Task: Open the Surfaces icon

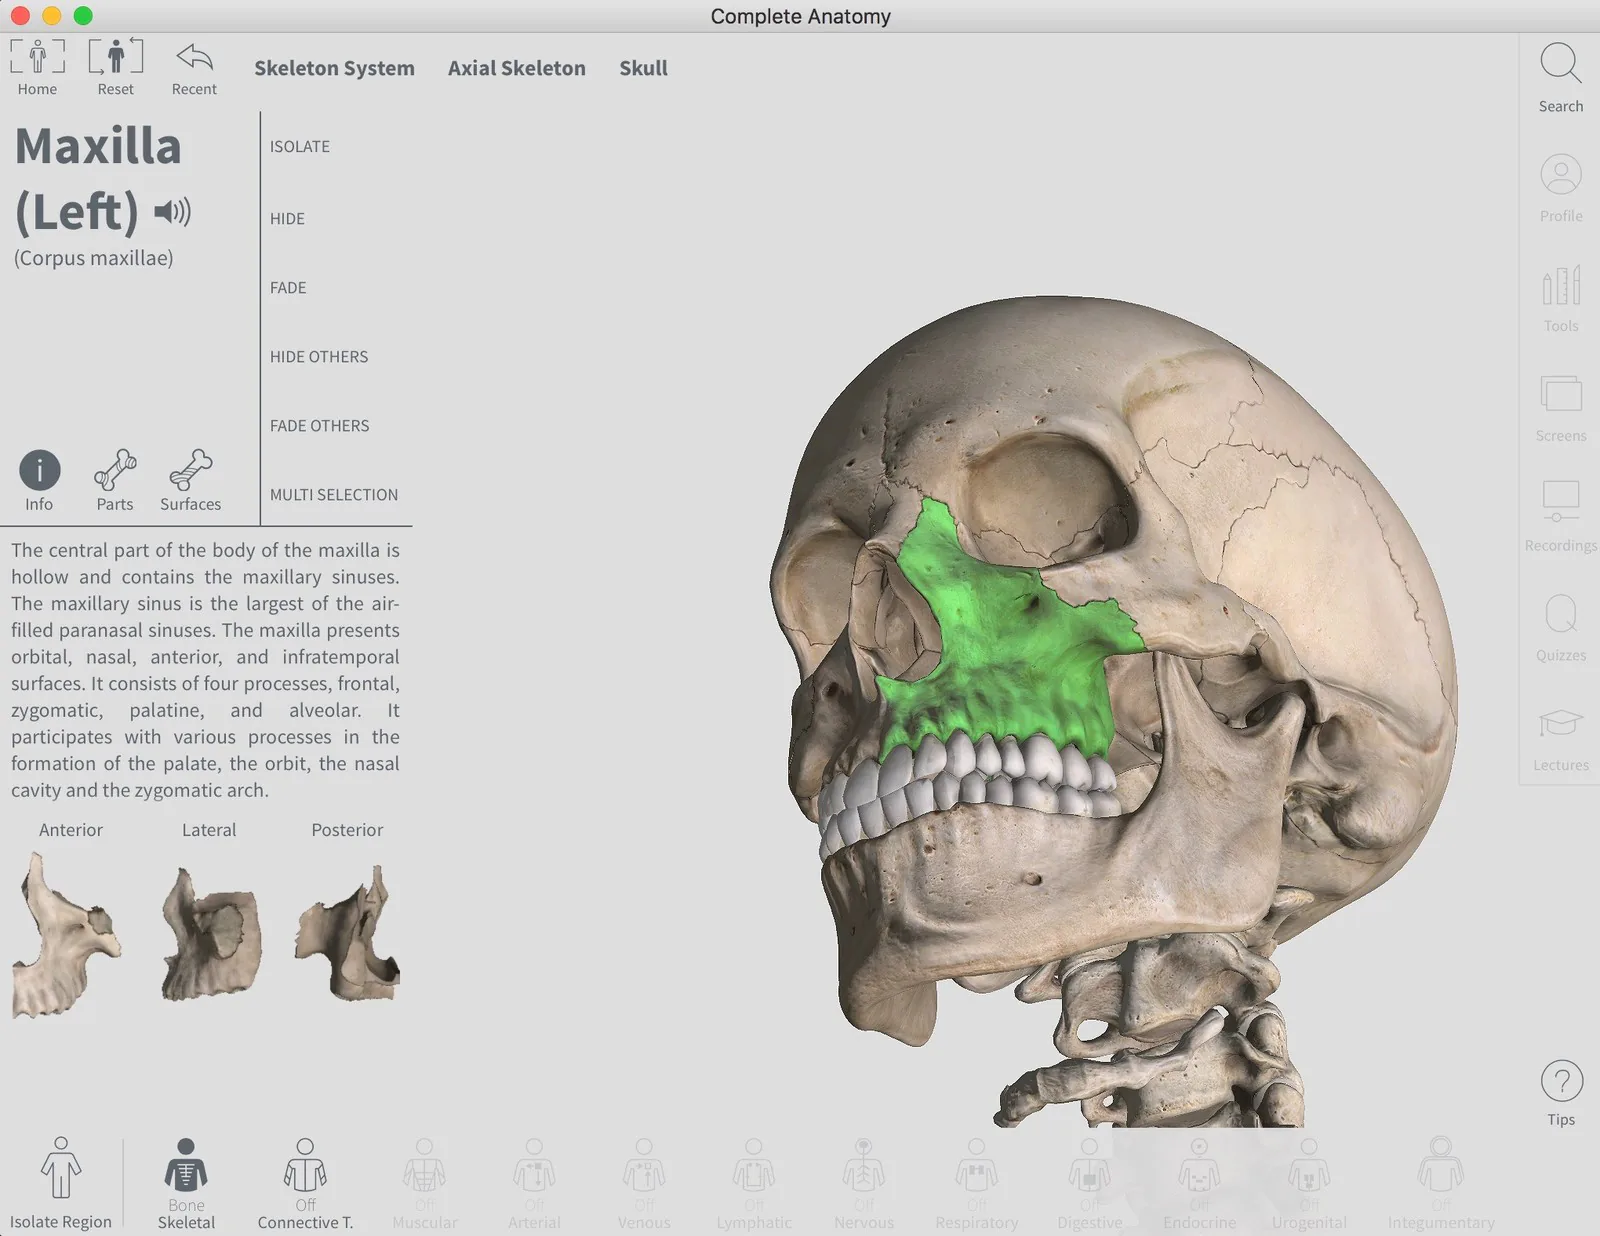Action: pos(190,470)
